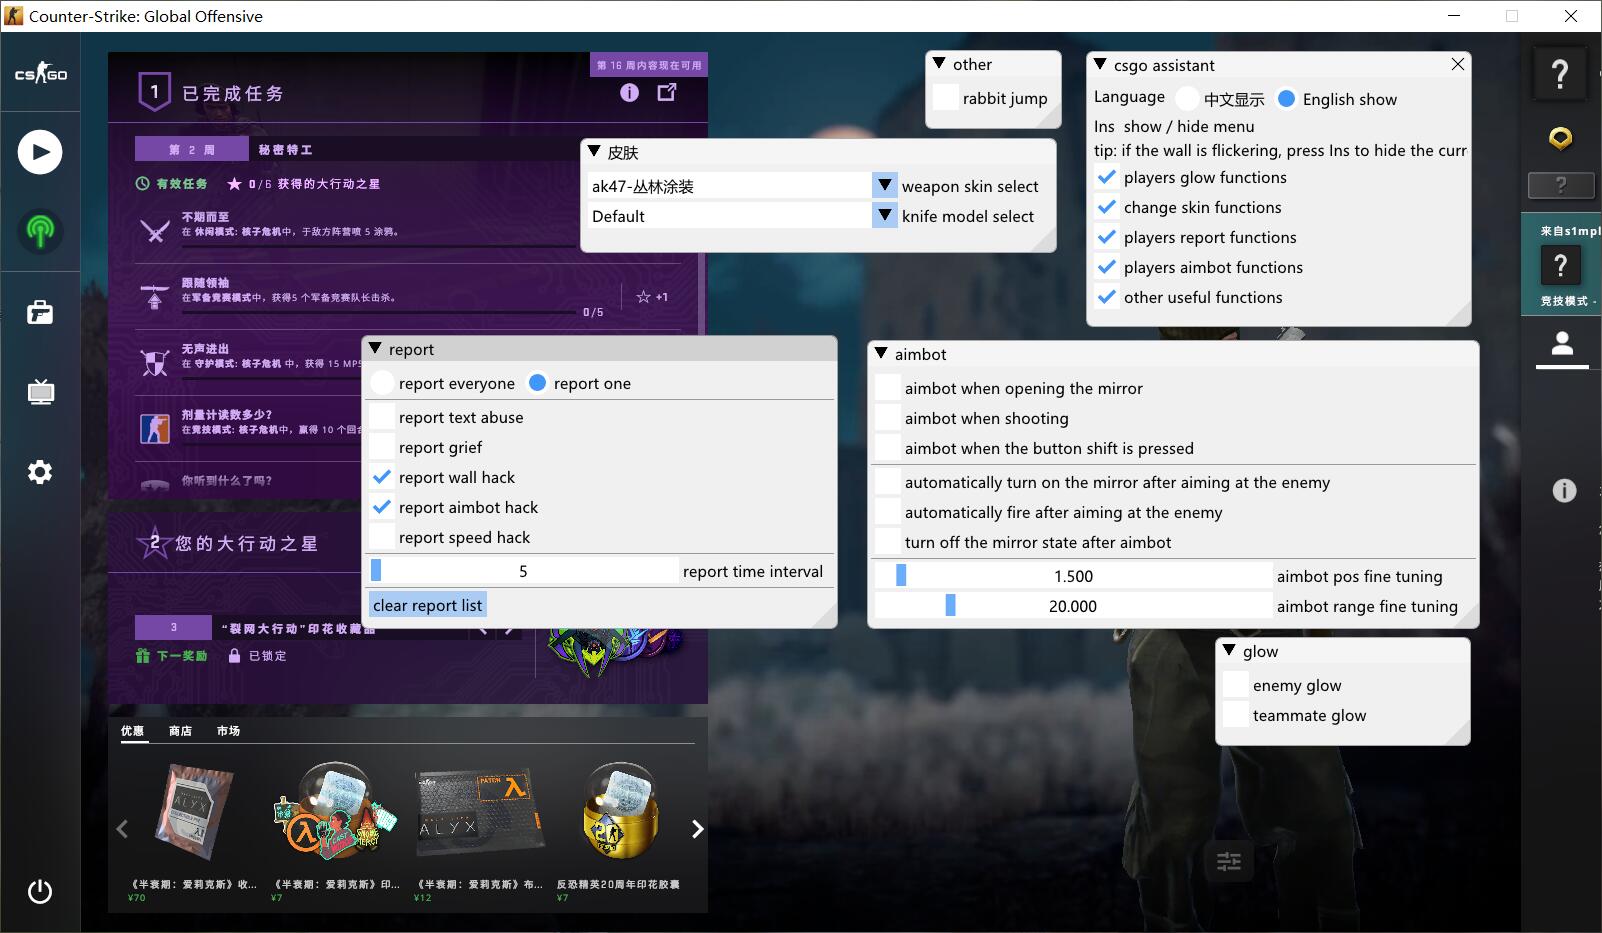Open the Half-Life Alyx sticker capsule thumbnail
Screen dimensions: 1602x933
[336, 811]
